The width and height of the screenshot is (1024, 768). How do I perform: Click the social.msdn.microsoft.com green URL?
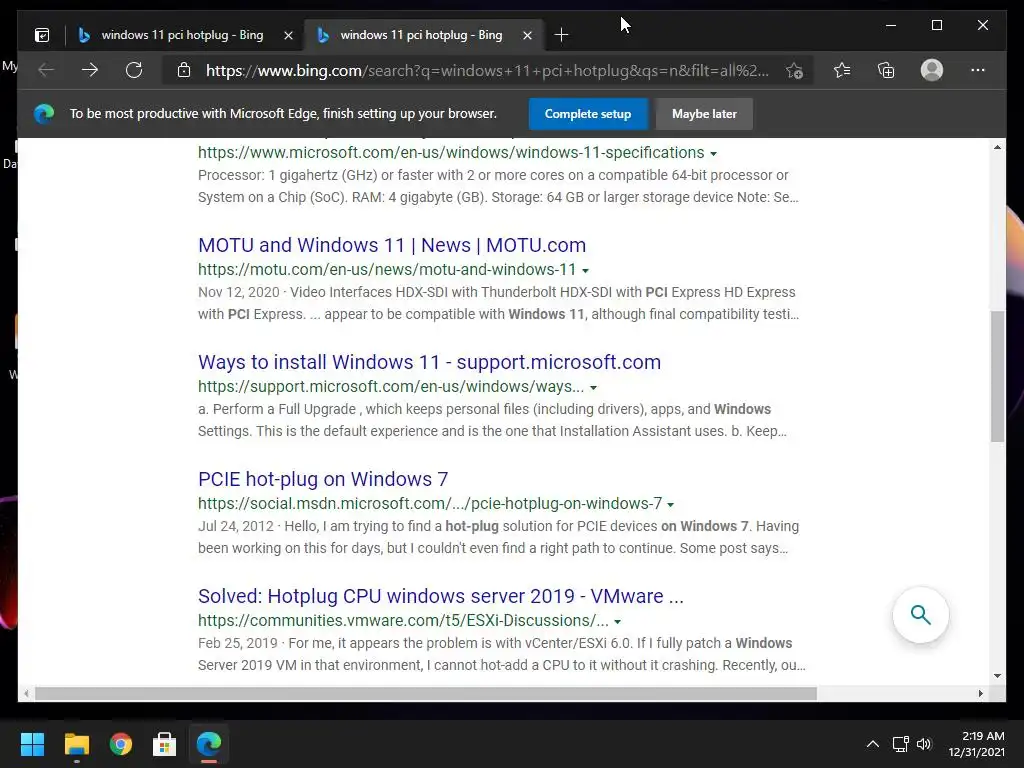click(x=430, y=503)
